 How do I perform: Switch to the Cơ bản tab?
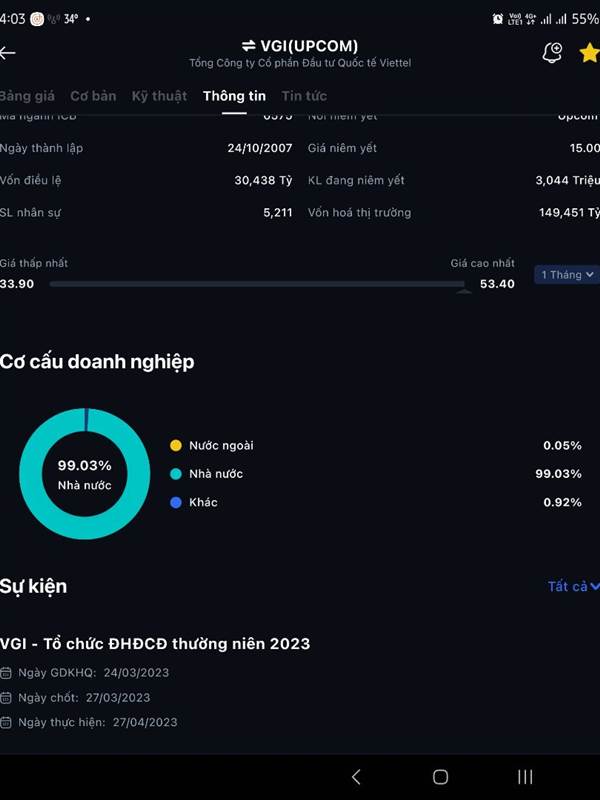tap(93, 96)
